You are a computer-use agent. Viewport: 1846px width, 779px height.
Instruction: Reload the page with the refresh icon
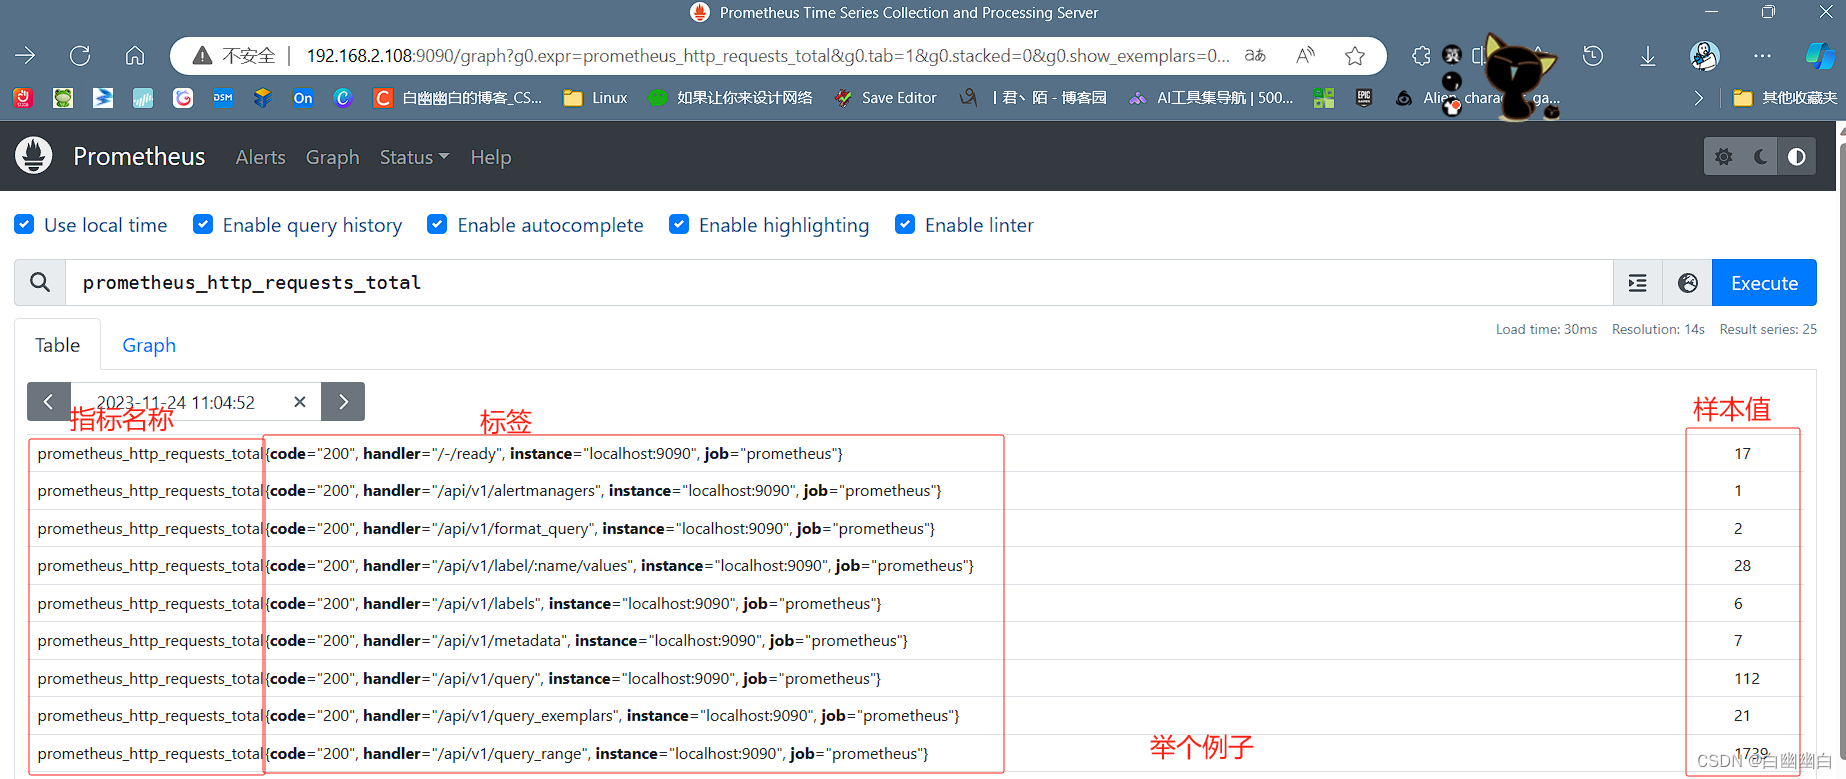tap(80, 56)
